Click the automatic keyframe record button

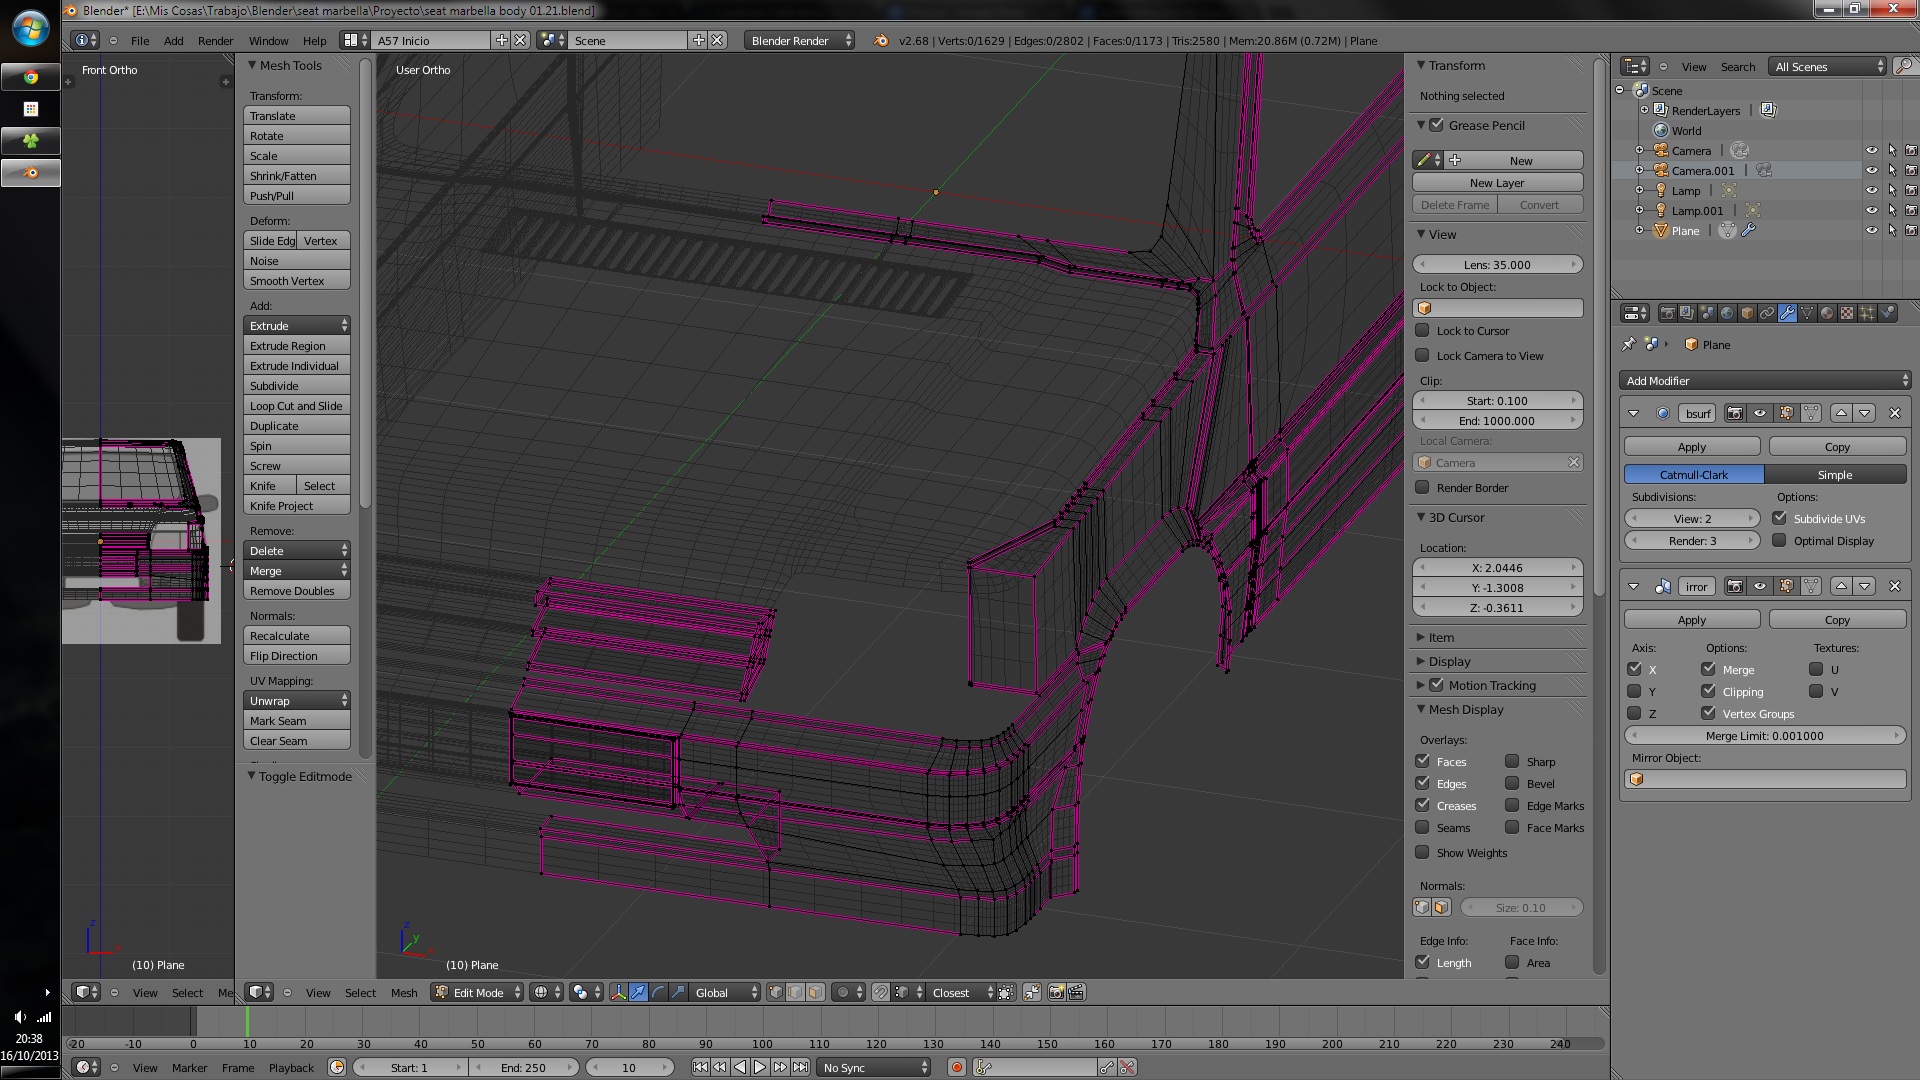click(957, 1068)
